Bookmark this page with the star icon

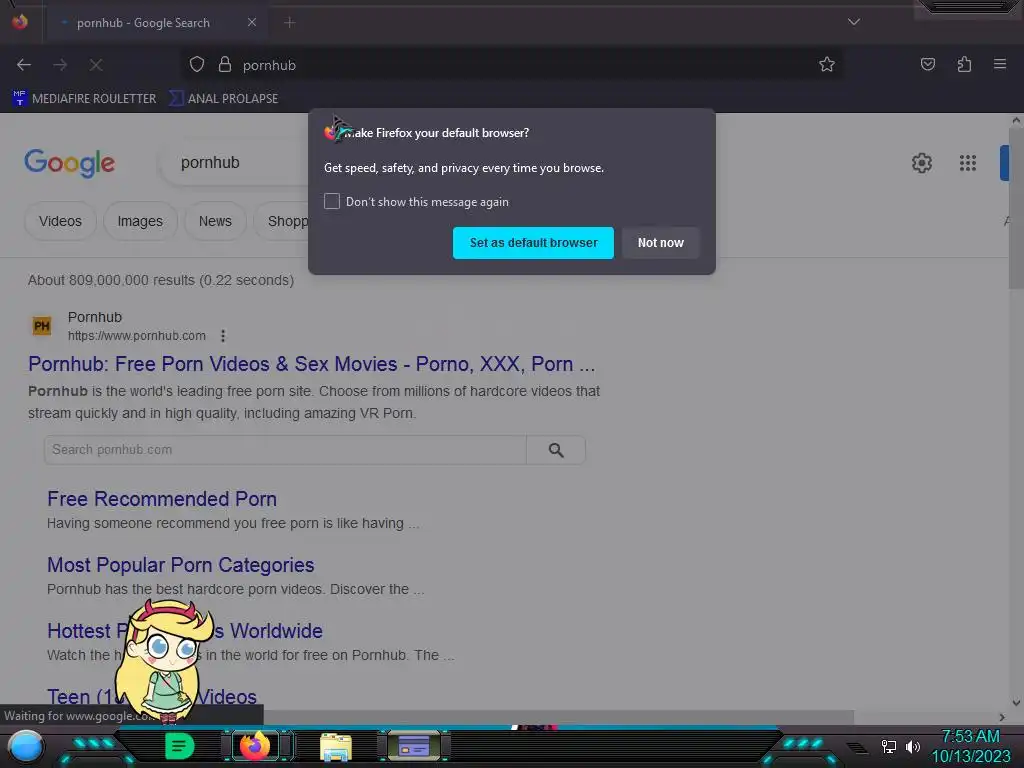tap(827, 65)
